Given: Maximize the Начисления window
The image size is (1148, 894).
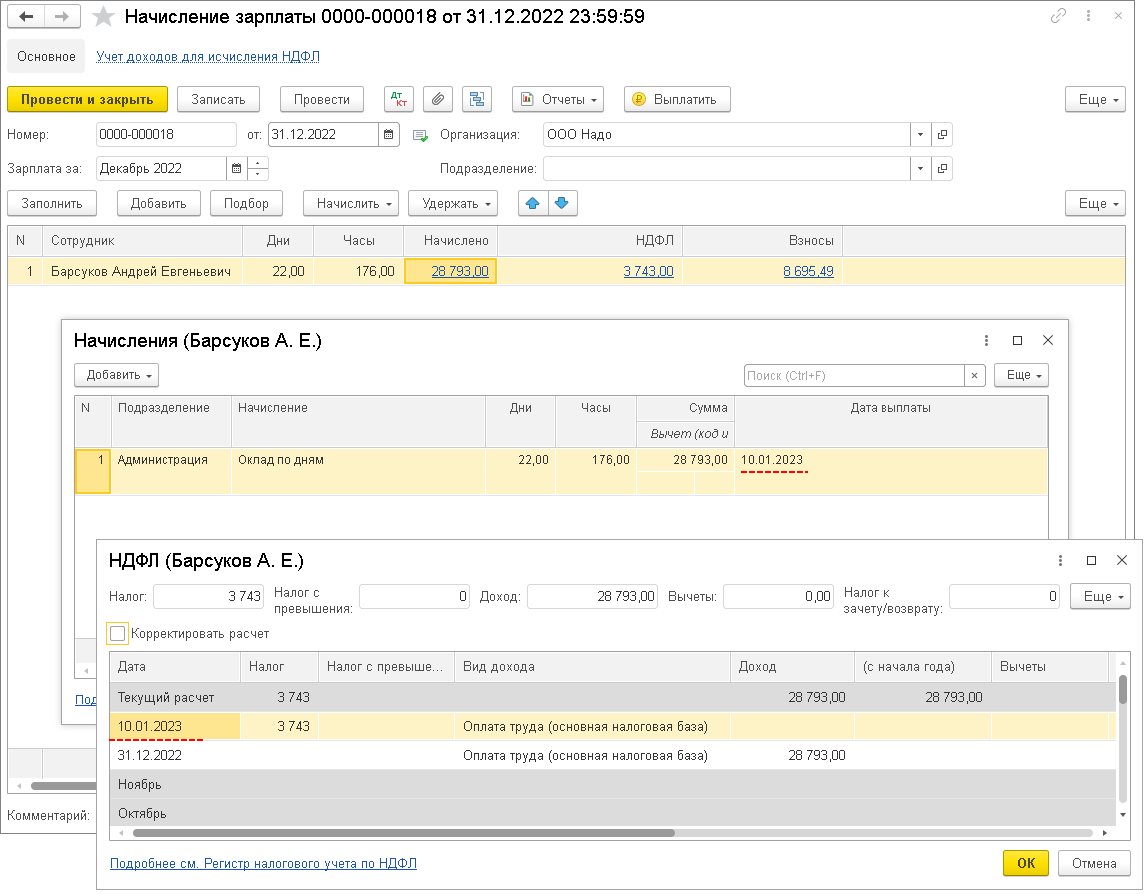Looking at the screenshot, I should [1017, 340].
